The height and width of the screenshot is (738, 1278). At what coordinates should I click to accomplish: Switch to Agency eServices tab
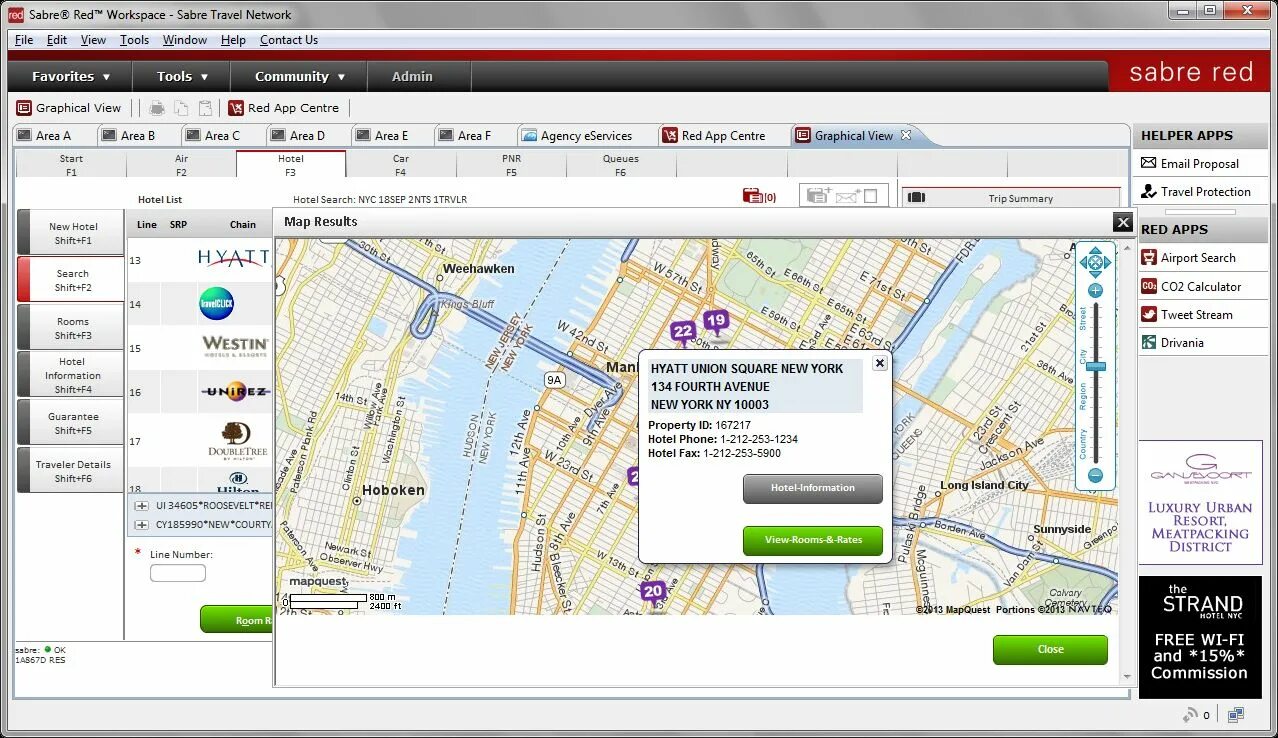point(587,135)
